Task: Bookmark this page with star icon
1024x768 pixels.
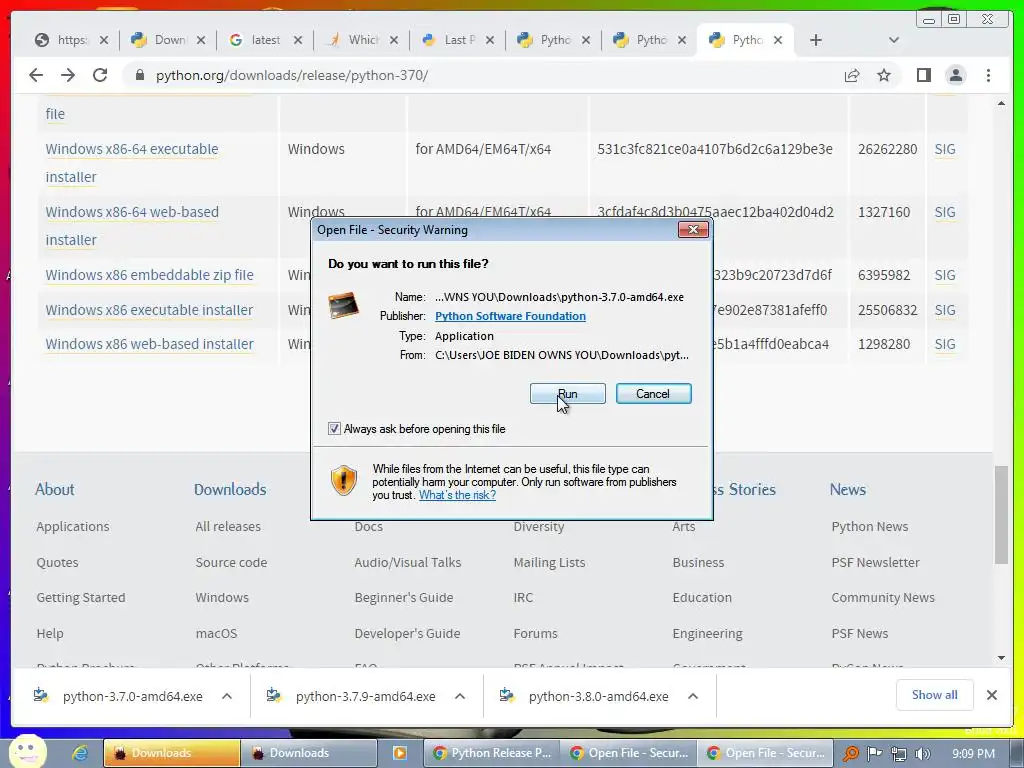Action: click(x=884, y=75)
